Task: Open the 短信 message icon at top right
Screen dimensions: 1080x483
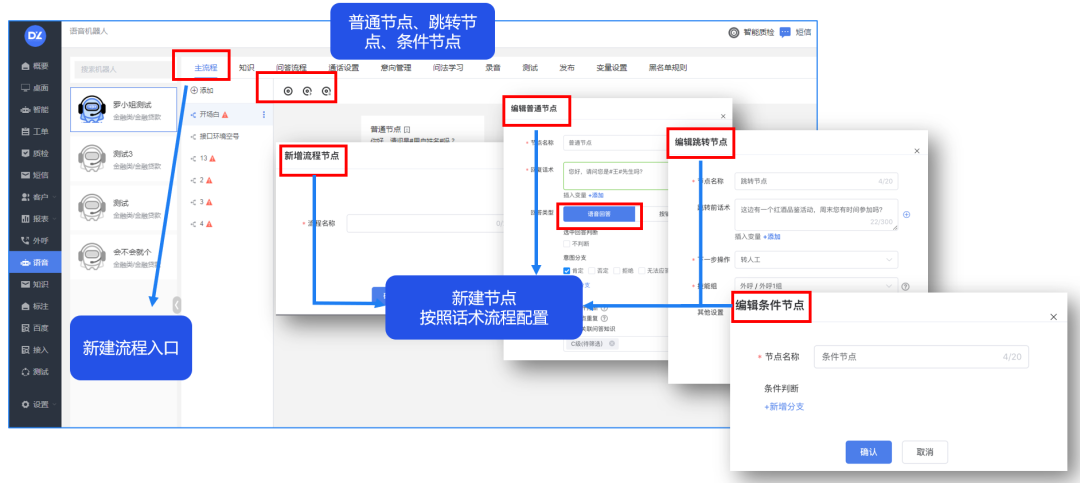Action: pos(785,32)
